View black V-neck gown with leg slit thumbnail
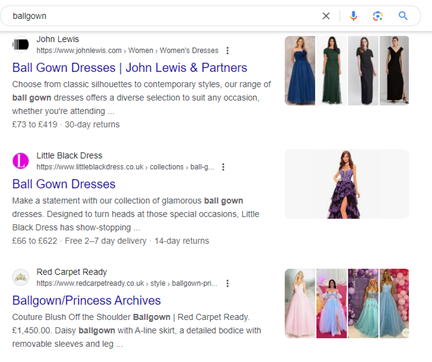Image resolution: width=432 pixels, height=362 pixels. [x=394, y=71]
